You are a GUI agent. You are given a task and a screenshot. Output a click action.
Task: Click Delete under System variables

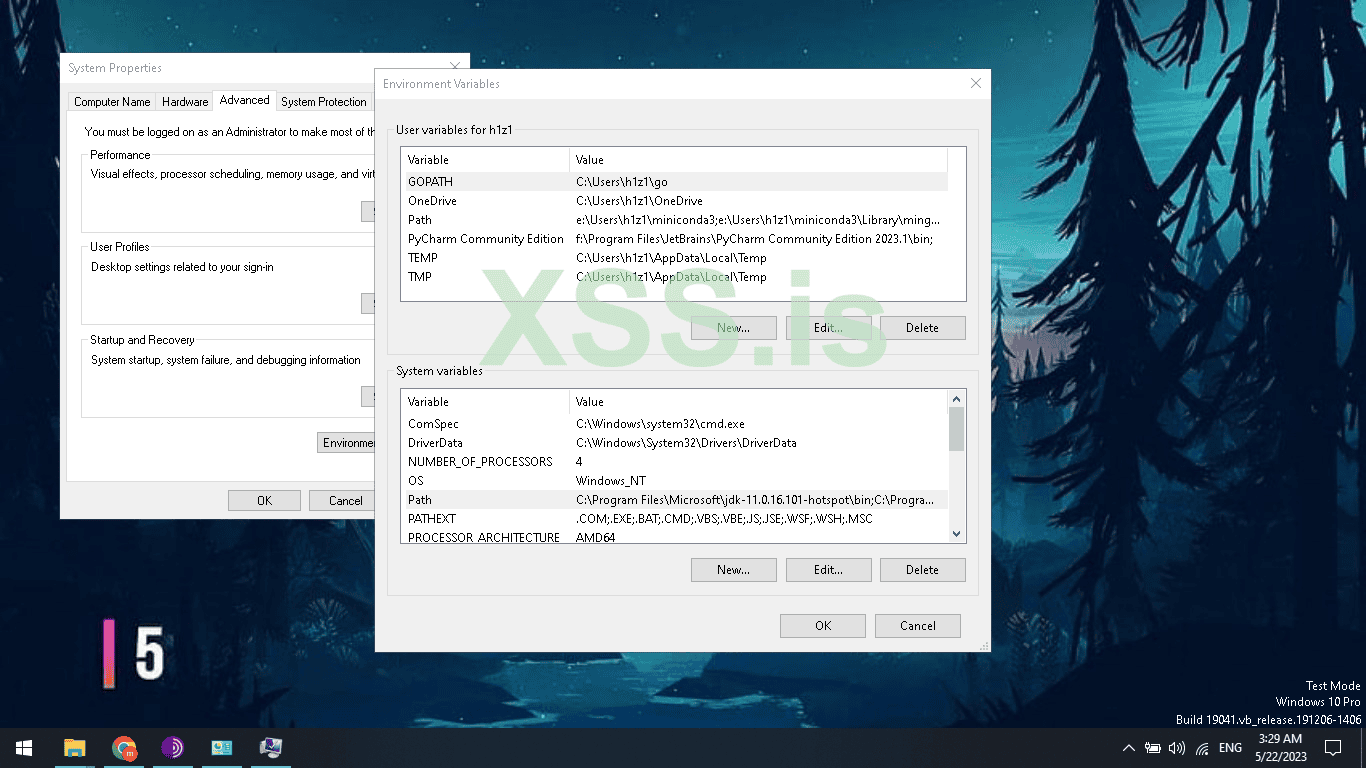point(922,570)
